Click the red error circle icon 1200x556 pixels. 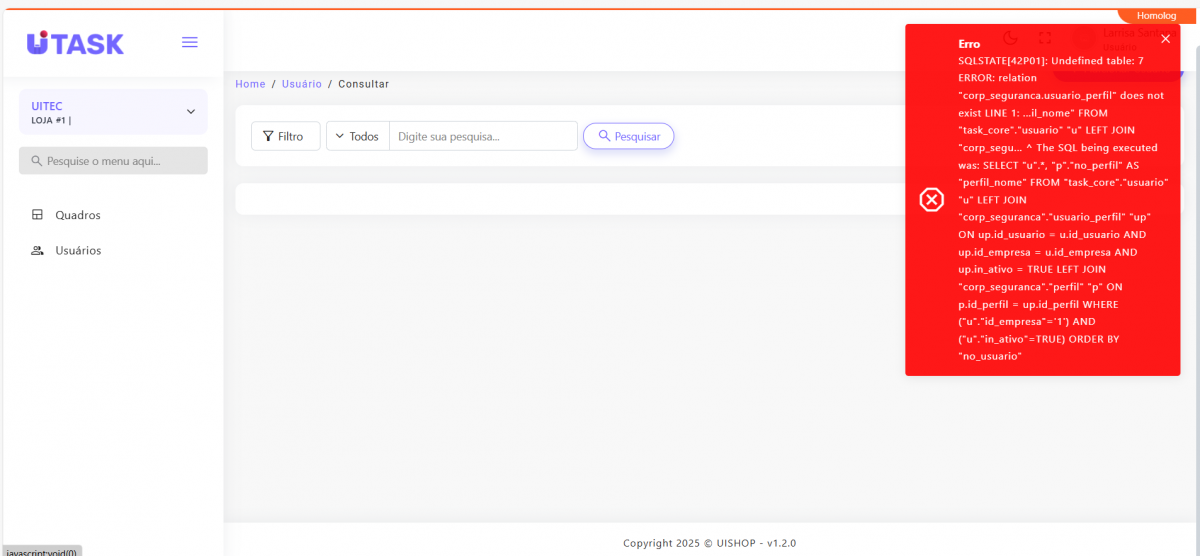[x=931, y=200]
